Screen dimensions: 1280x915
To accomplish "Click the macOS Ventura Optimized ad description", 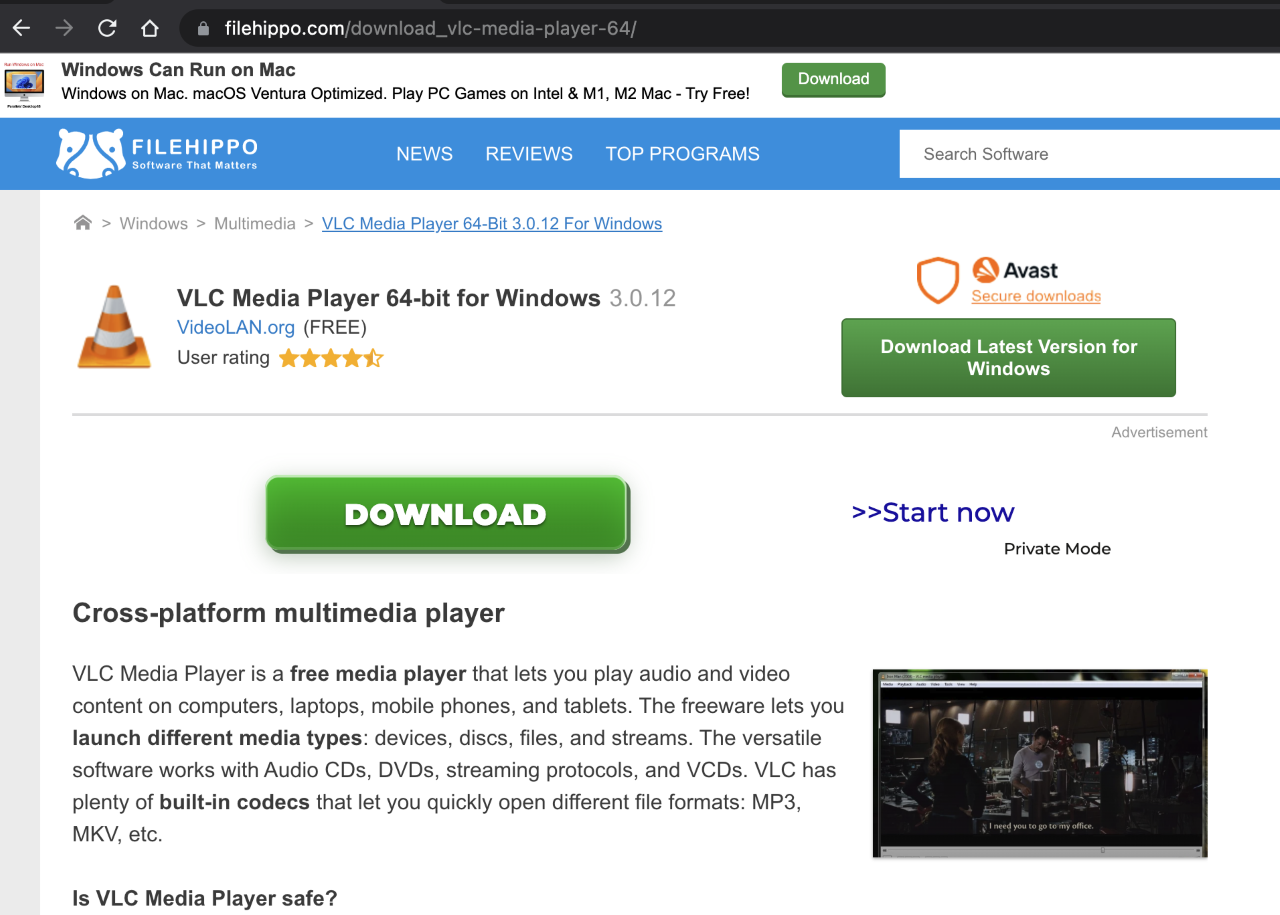I will coord(405,94).
